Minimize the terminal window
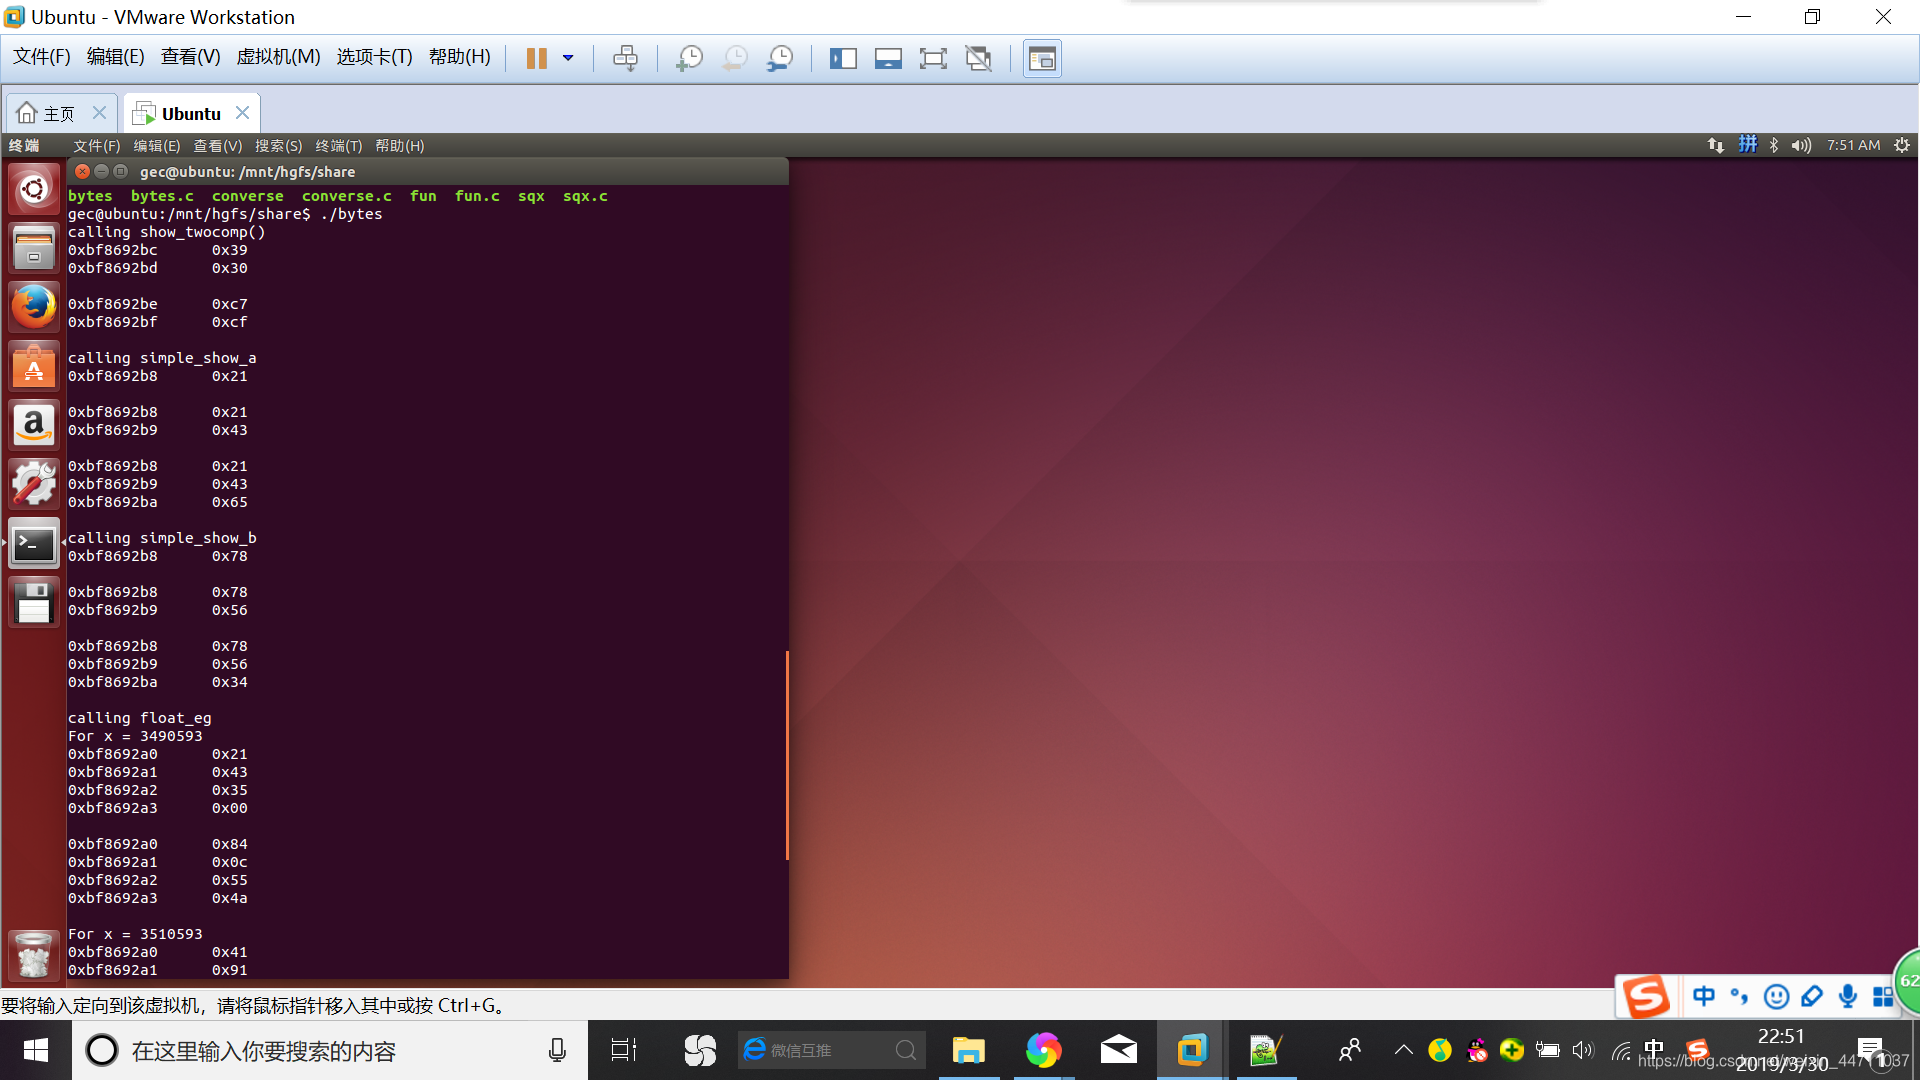 (x=101, y=171)
